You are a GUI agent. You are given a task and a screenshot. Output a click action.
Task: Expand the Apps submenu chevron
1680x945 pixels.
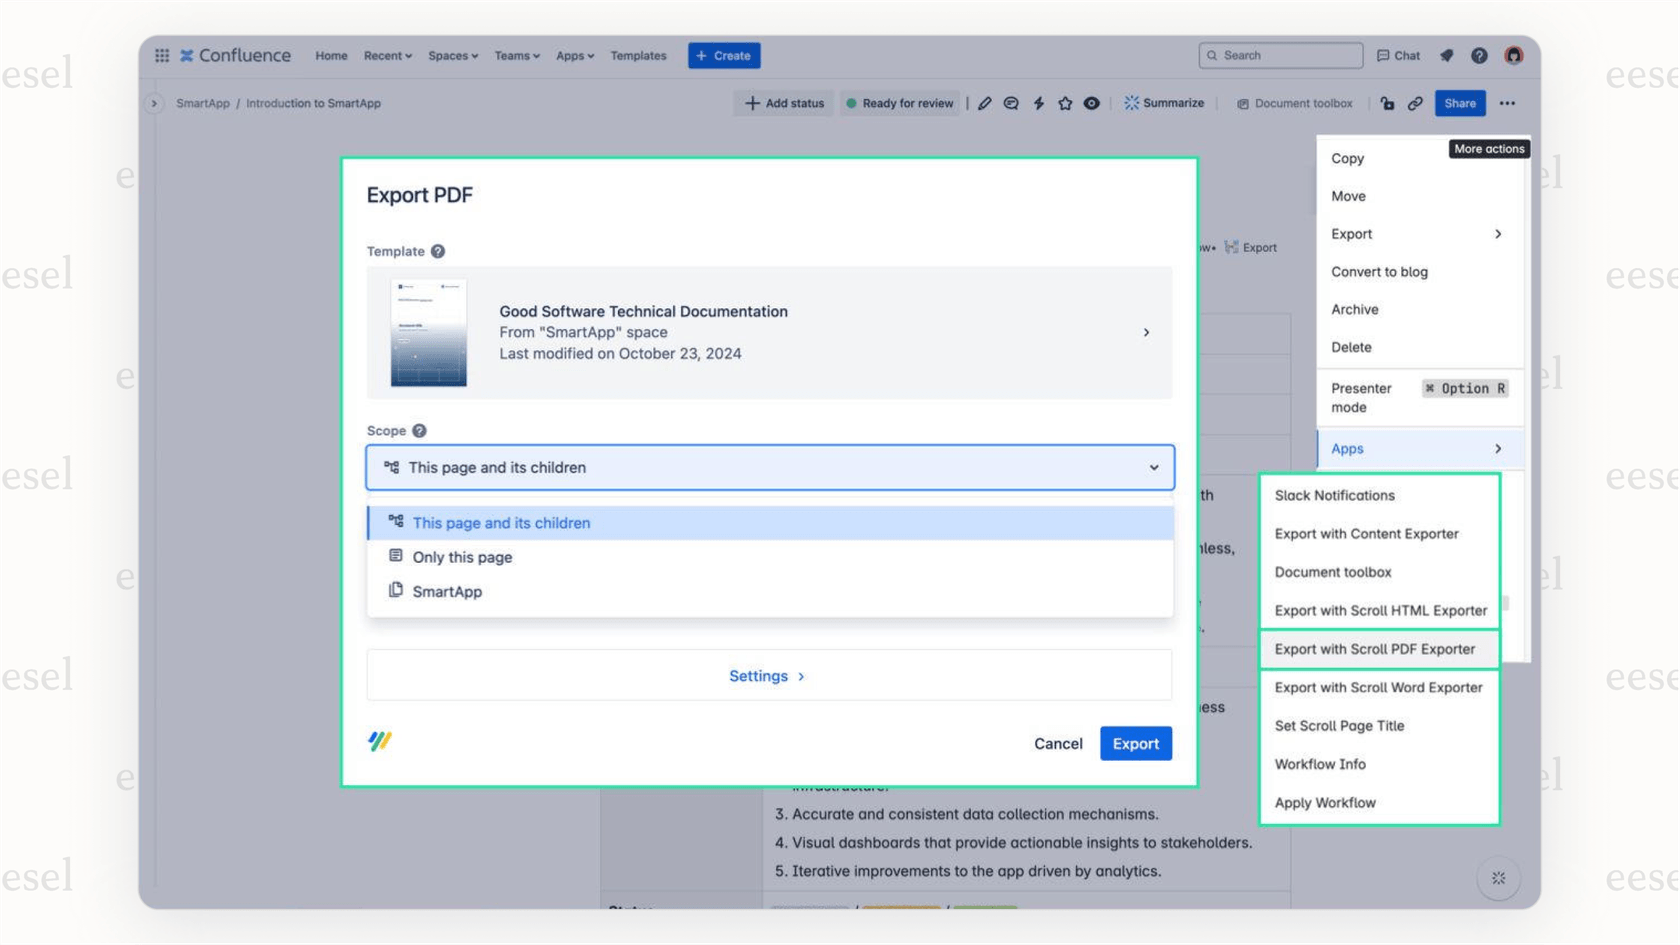click(1499, 448)
